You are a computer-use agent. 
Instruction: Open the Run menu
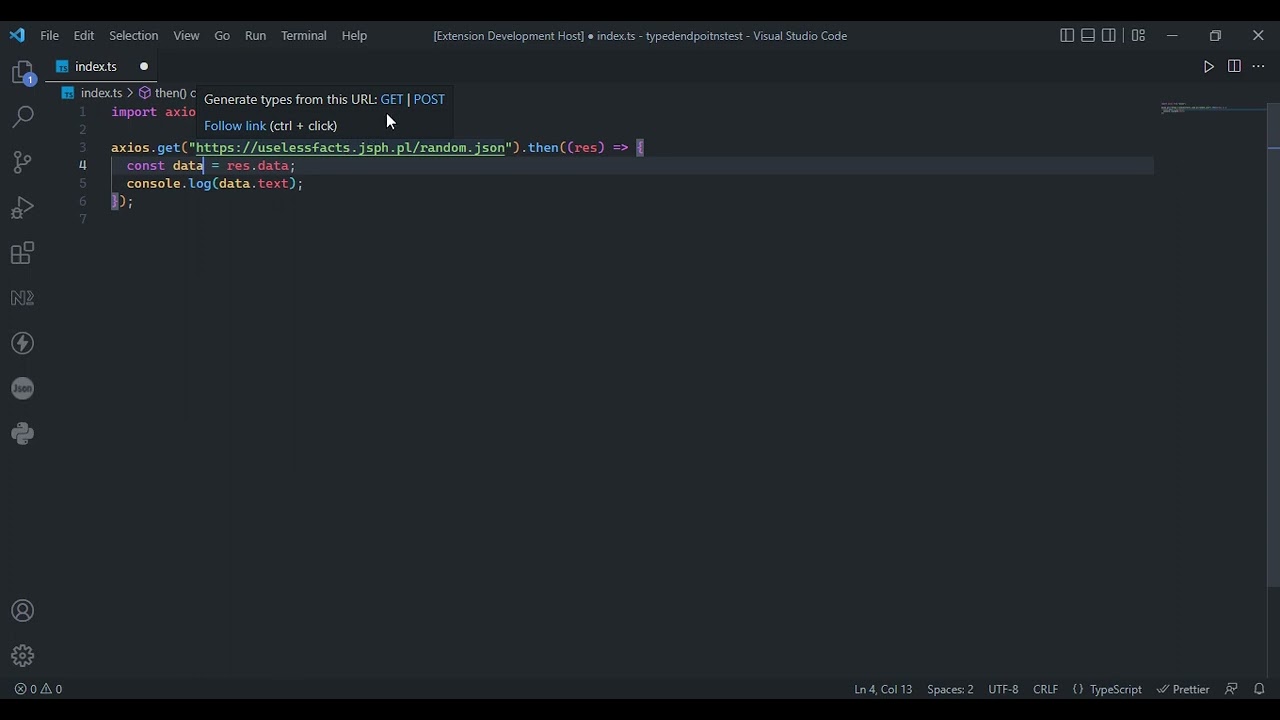[255, 35]
